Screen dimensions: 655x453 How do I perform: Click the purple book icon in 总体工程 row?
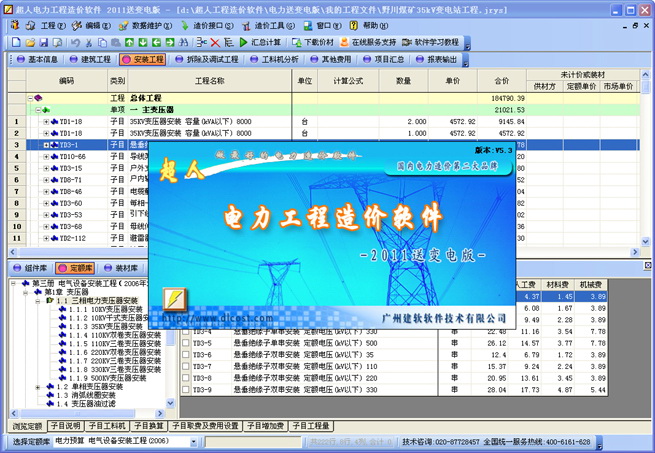(x=38, y=98)
